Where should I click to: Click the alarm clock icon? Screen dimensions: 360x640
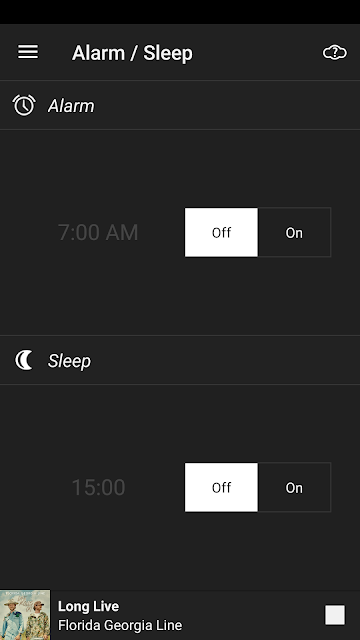[24, 105]
